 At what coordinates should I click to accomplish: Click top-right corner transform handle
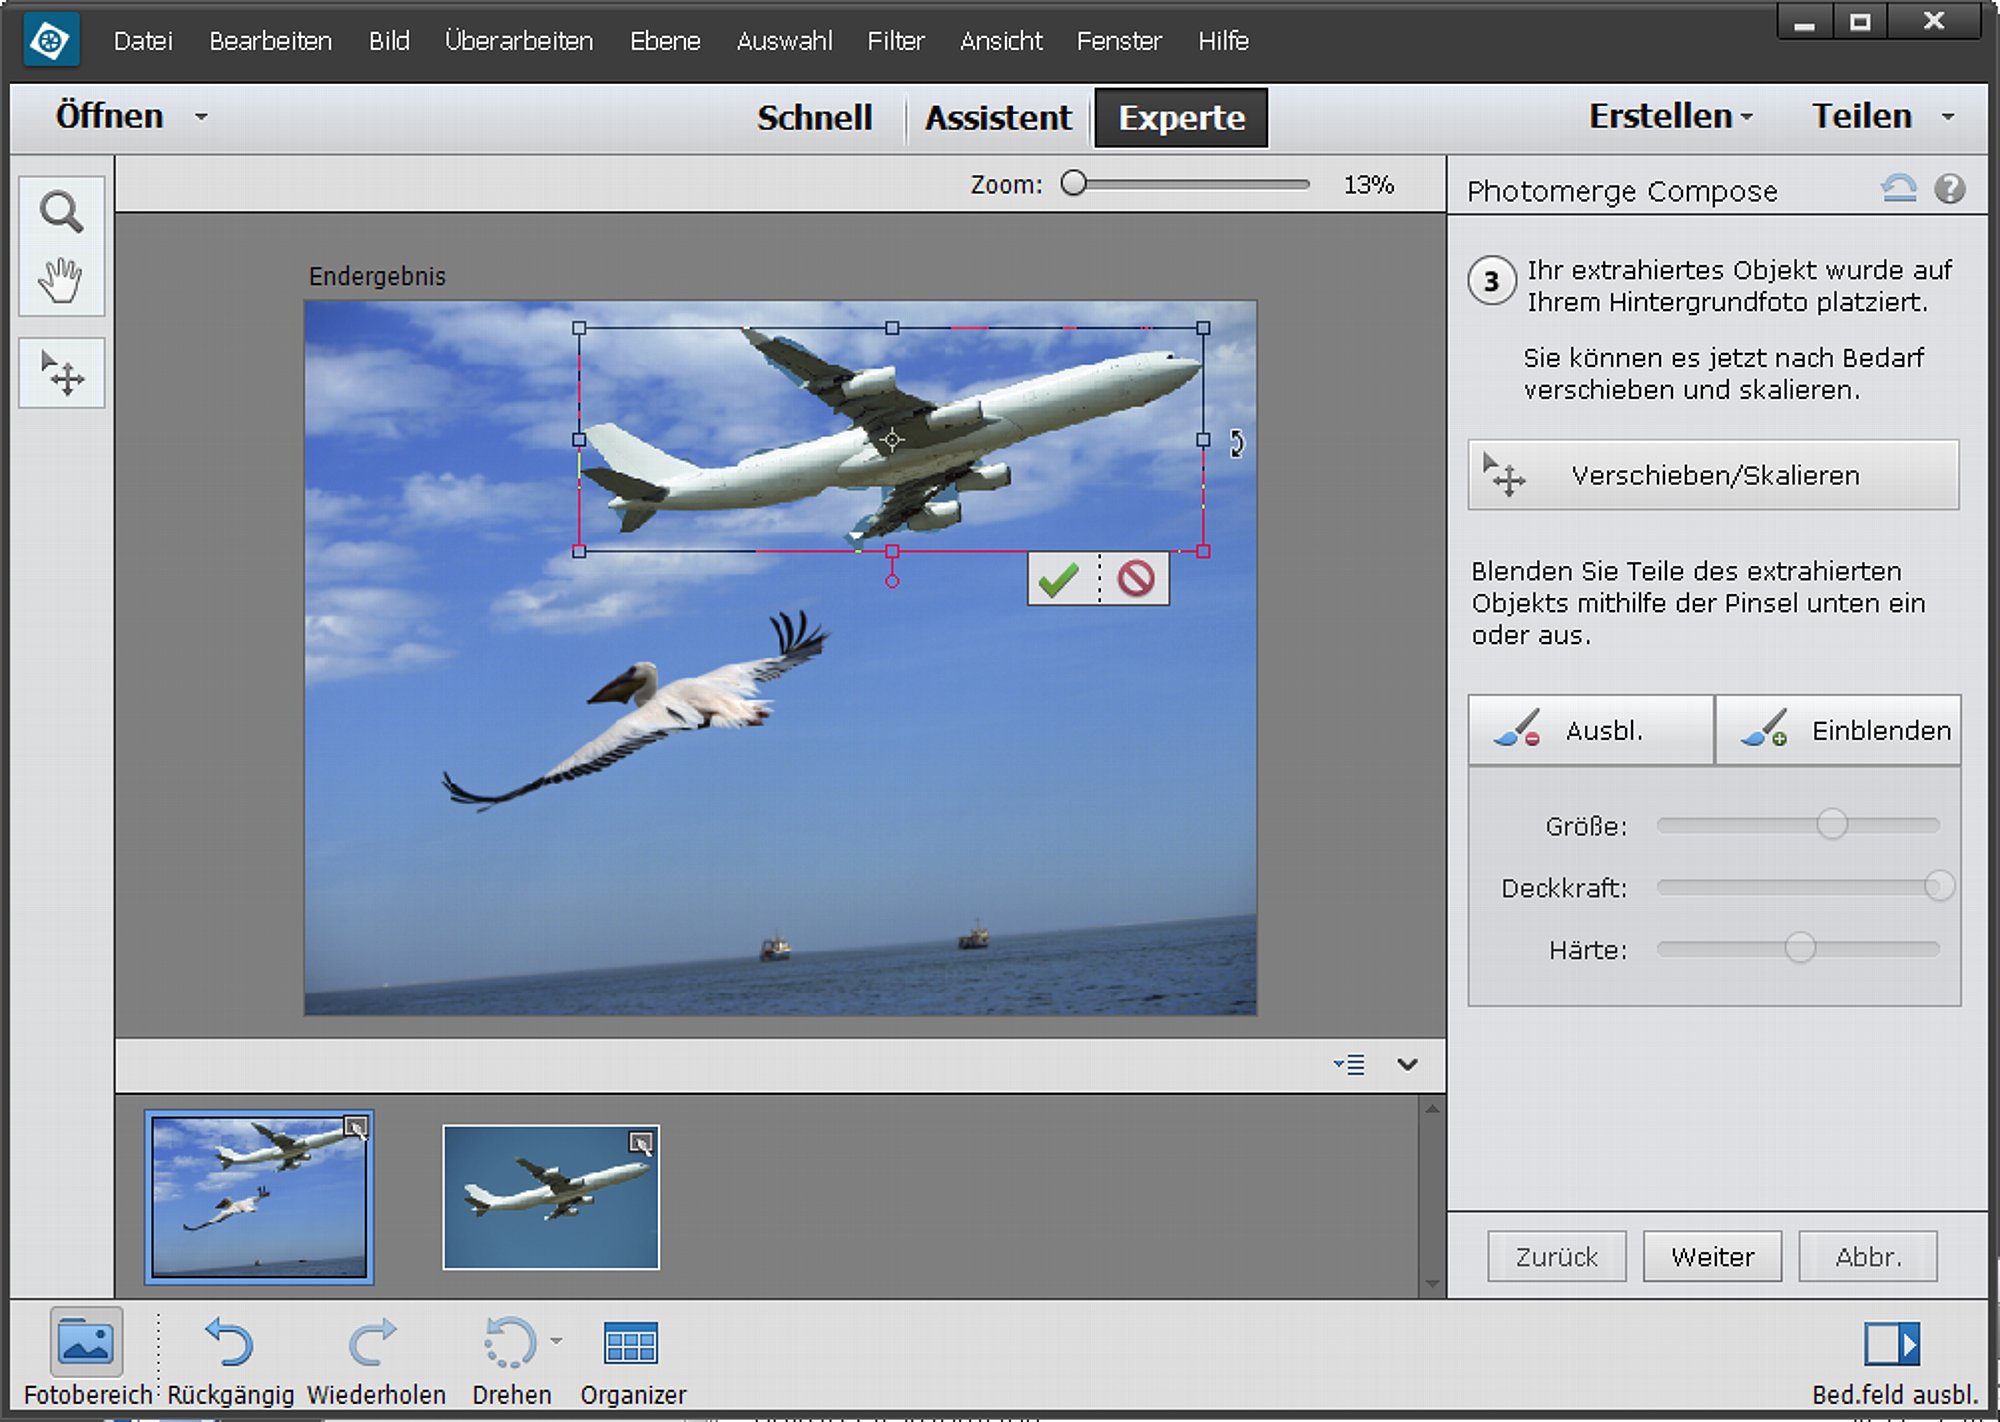click(1203, 328)
